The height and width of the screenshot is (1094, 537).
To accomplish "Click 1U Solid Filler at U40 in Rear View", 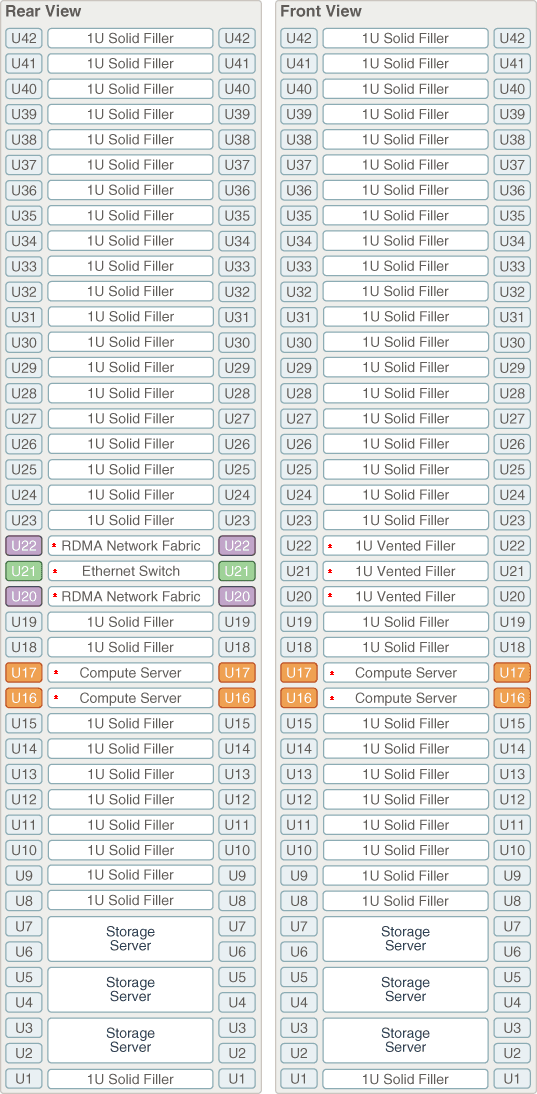I will coord(130,89).
